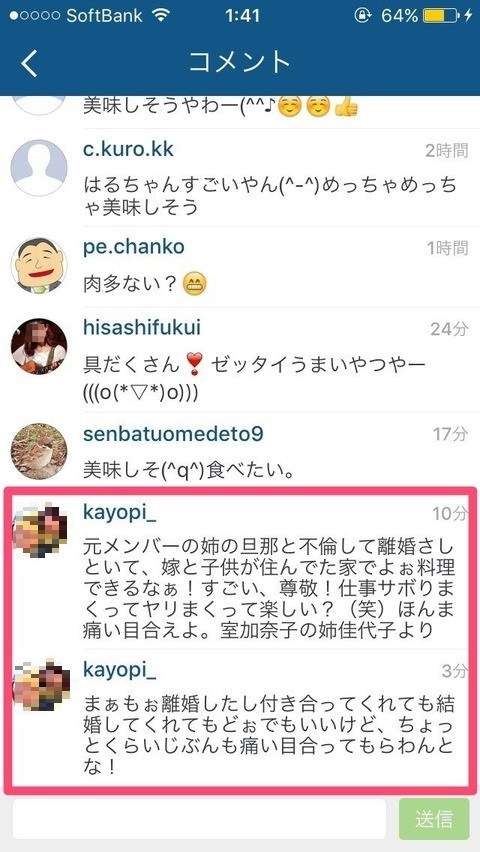
Task: Open hisashifukui username link
Action: [x=142, y=328]
